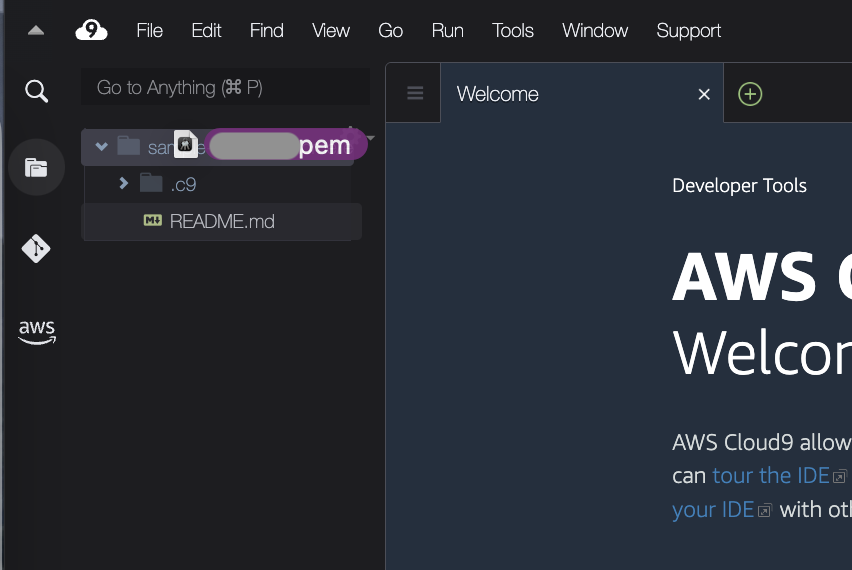Viewport: 852px width, 570px height.
Task: Add new tab with plus icon
Action: [x=750, y=94]
